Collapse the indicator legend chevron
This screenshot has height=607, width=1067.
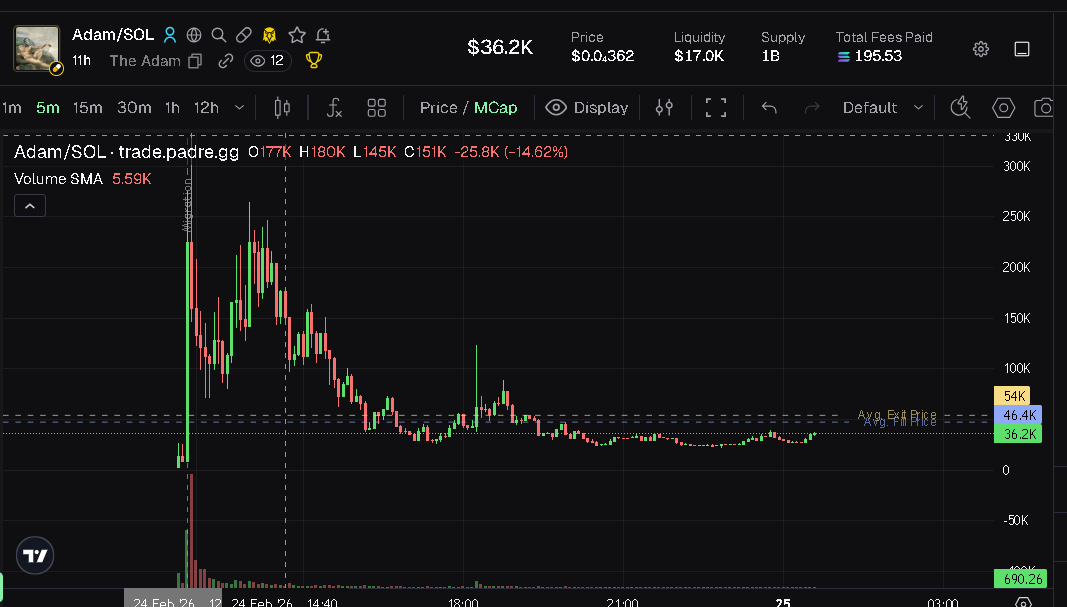pyautogui.click(x=30, y=206)
